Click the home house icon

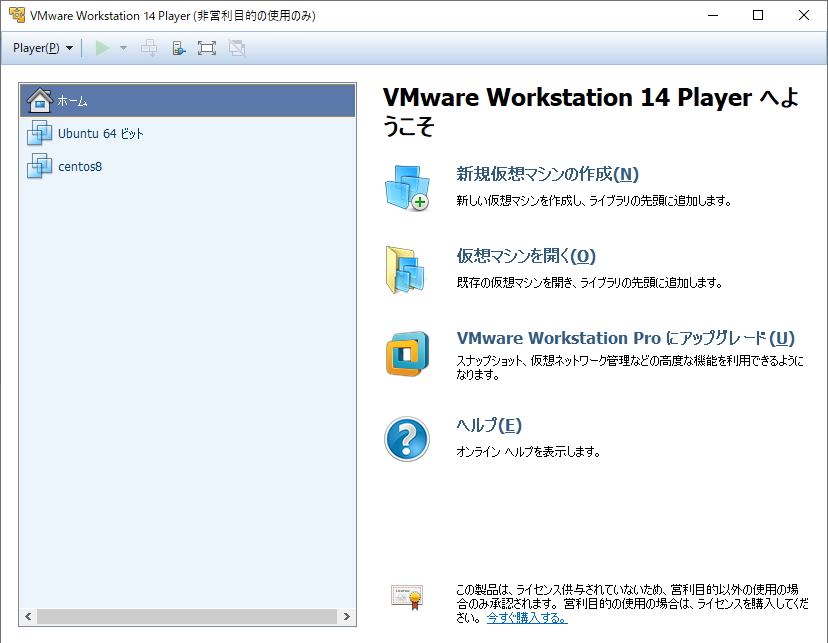(40, 100)
